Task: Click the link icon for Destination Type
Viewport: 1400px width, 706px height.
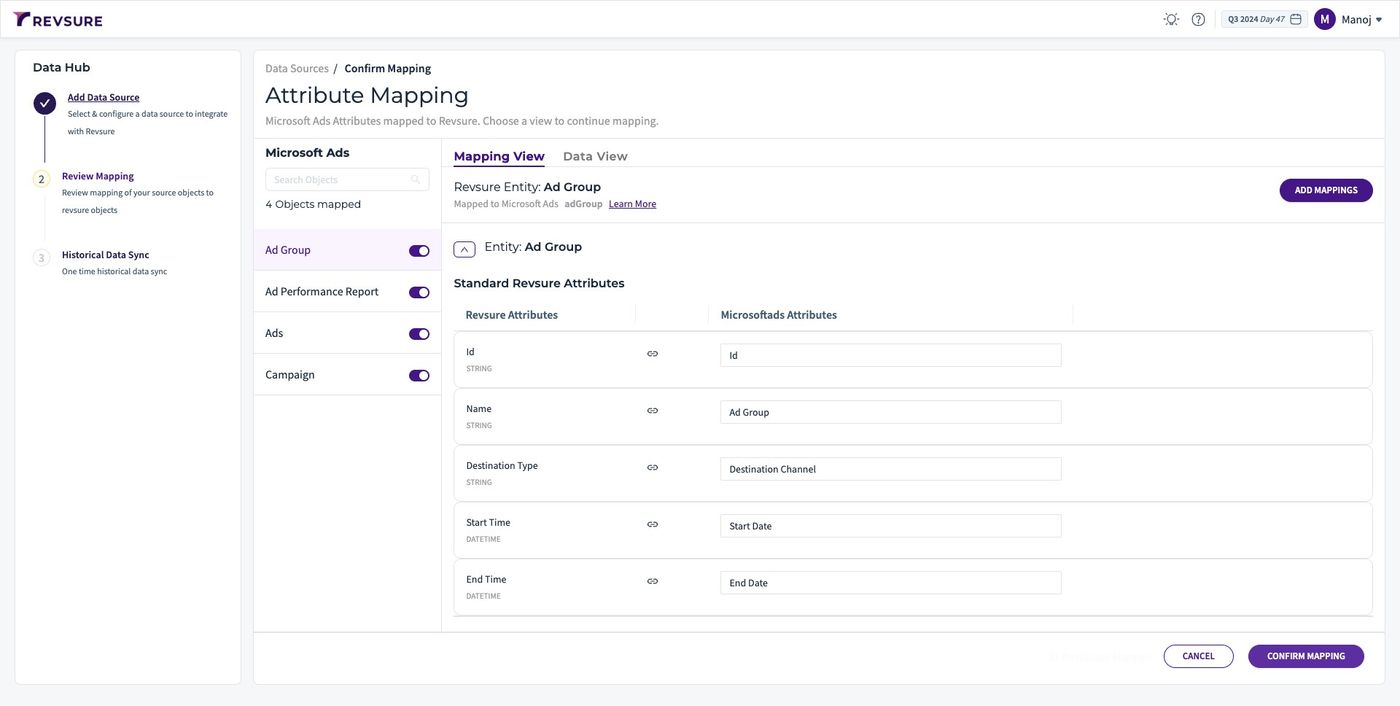Action: tap(652, 468)
